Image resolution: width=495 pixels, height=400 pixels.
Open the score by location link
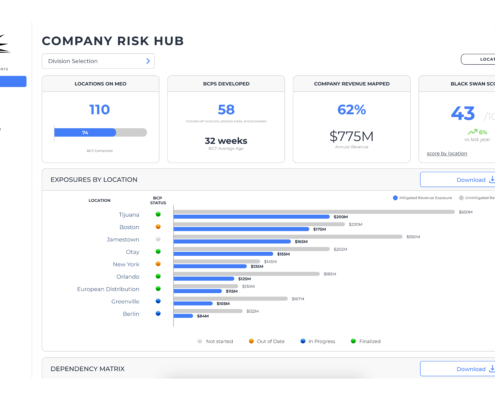coord(447,153)
